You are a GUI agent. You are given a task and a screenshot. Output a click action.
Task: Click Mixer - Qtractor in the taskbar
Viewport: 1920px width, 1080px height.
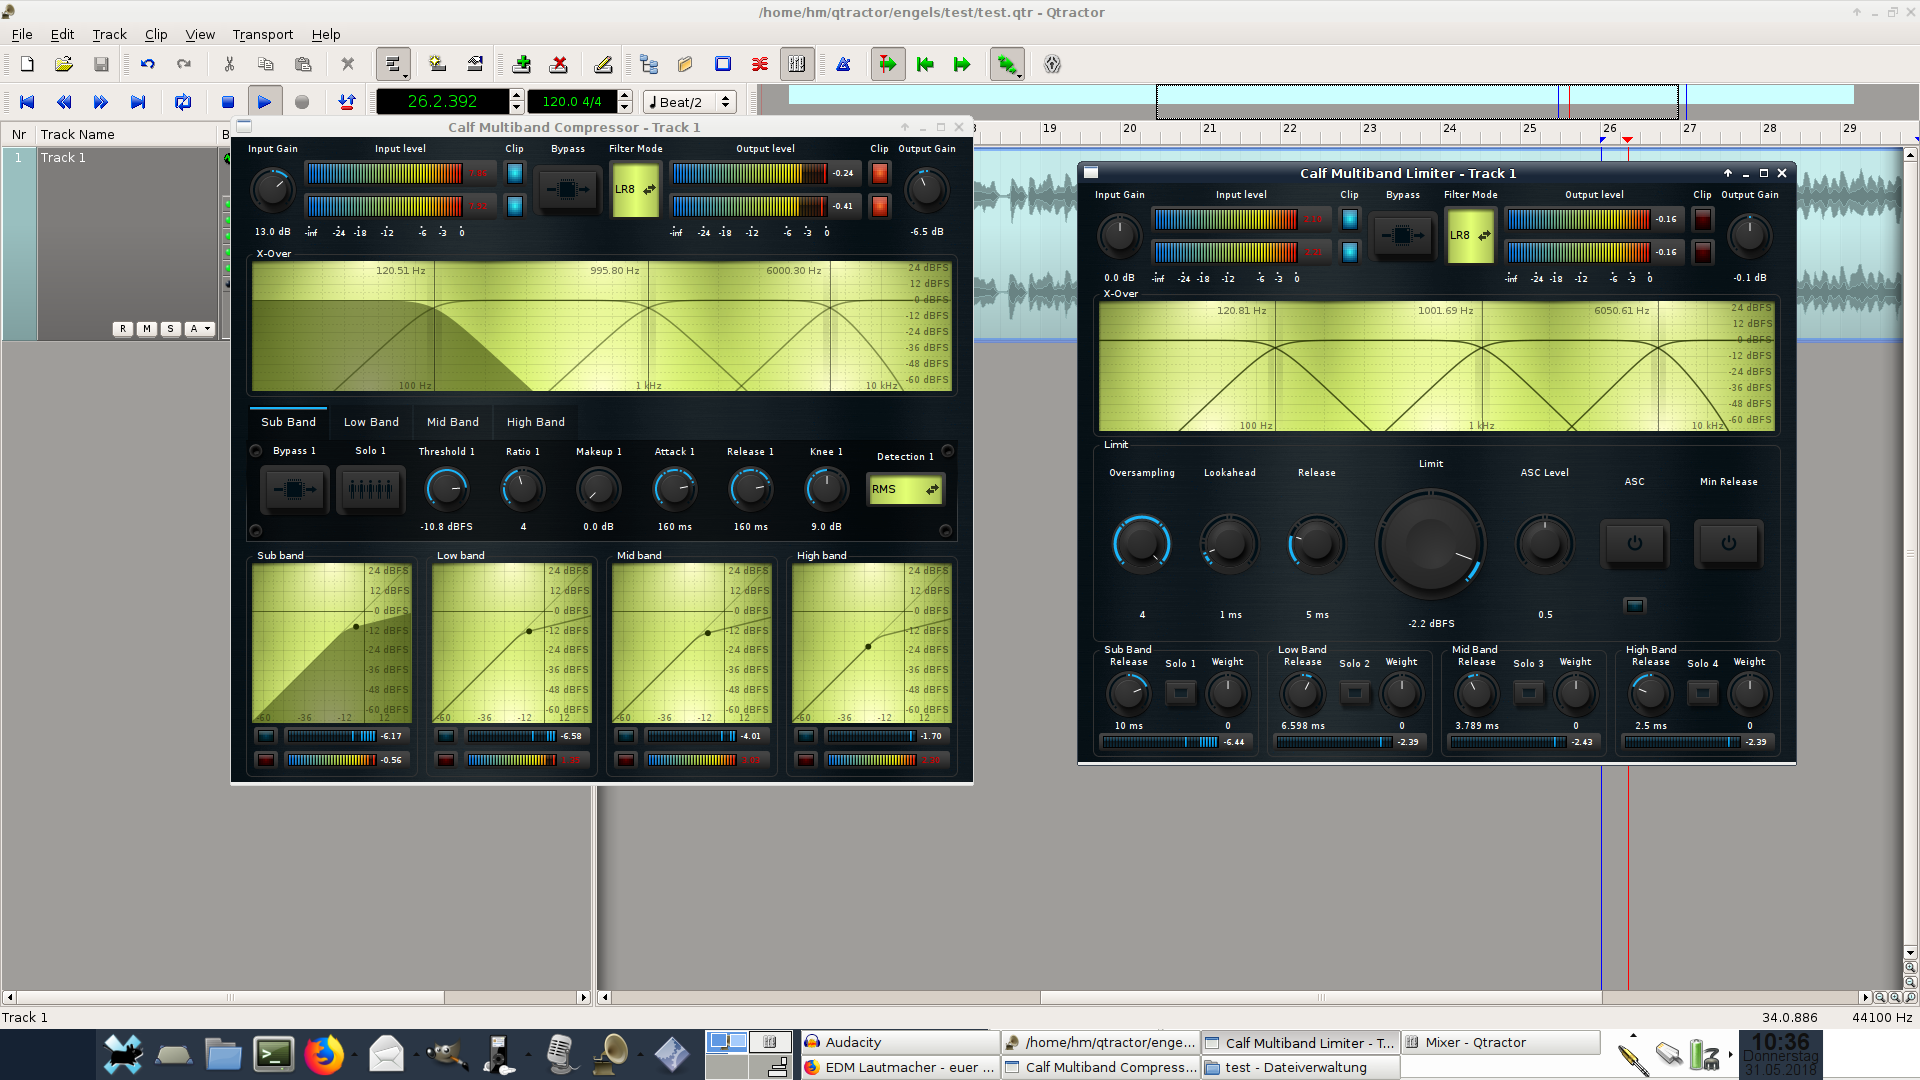[1475, 1042]
